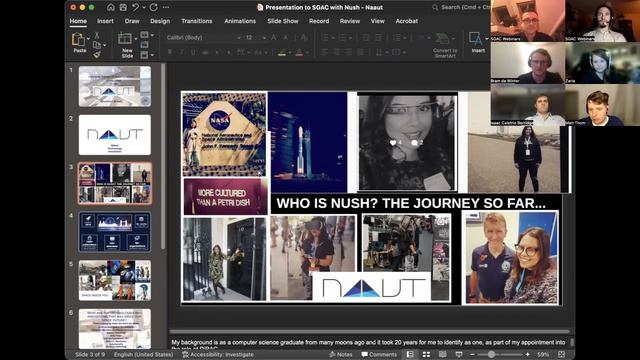Fit slide to current window

[x=562, y=354]
